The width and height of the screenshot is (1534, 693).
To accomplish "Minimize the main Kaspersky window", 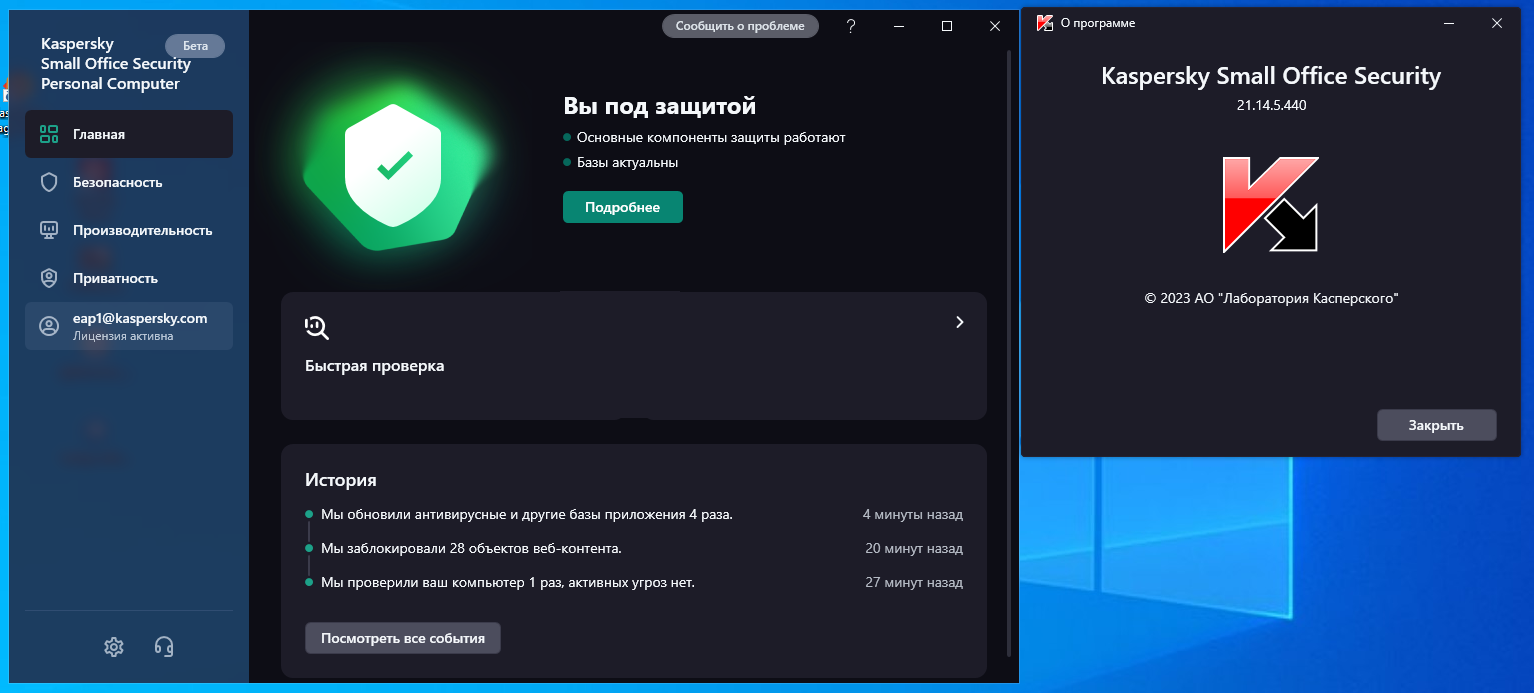I will (x=899, y=26).
